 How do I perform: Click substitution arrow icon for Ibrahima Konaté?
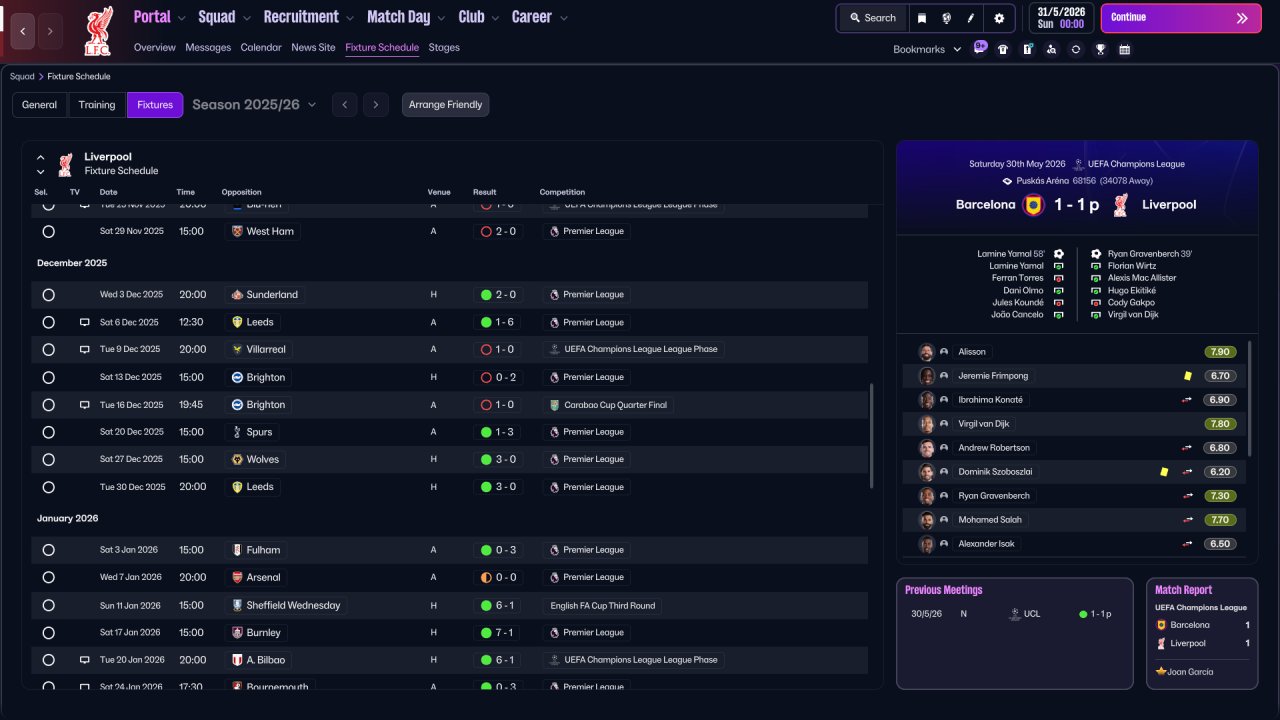tap(1187, 400)
